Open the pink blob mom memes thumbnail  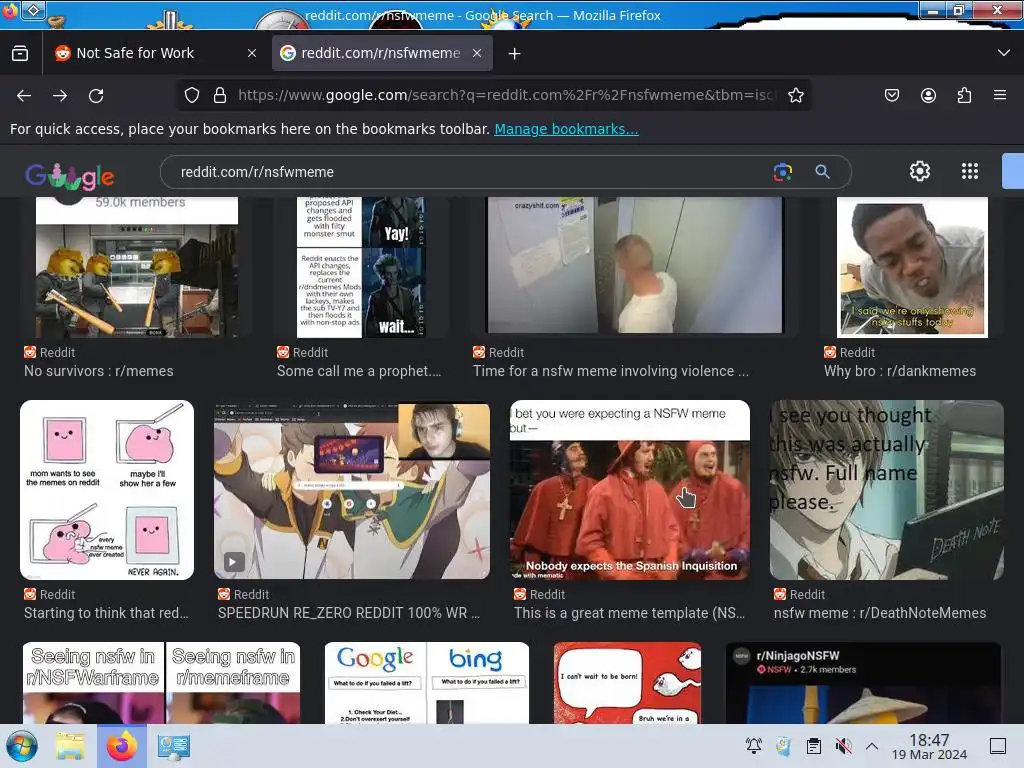click(x=107, y=490)
